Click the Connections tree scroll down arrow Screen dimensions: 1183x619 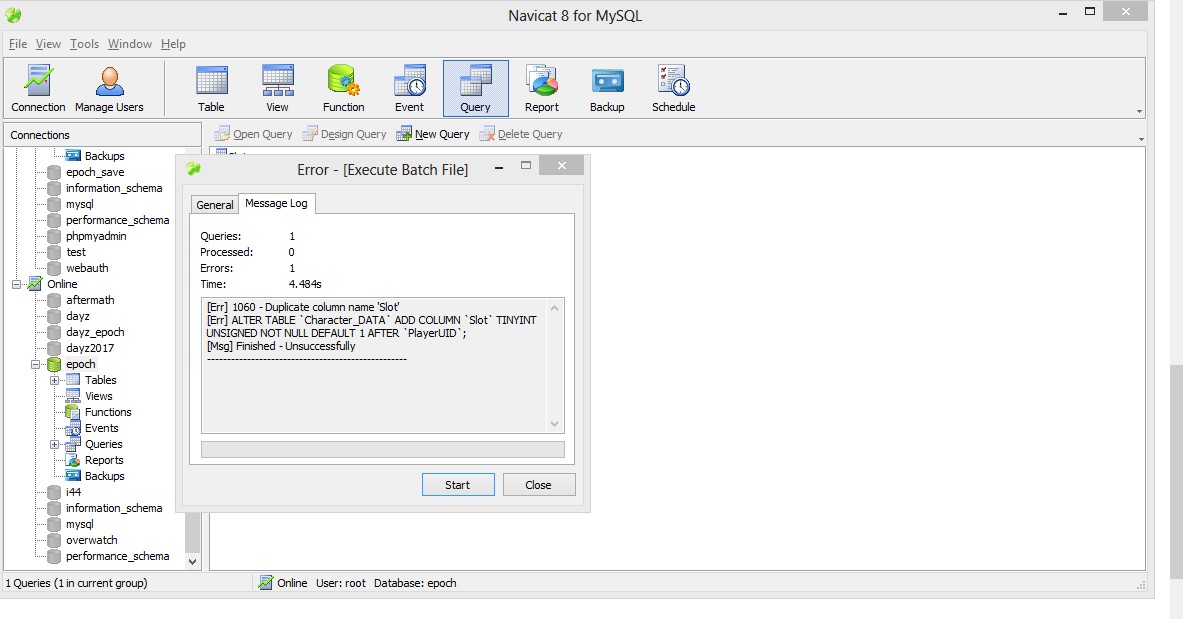[192, 562]
